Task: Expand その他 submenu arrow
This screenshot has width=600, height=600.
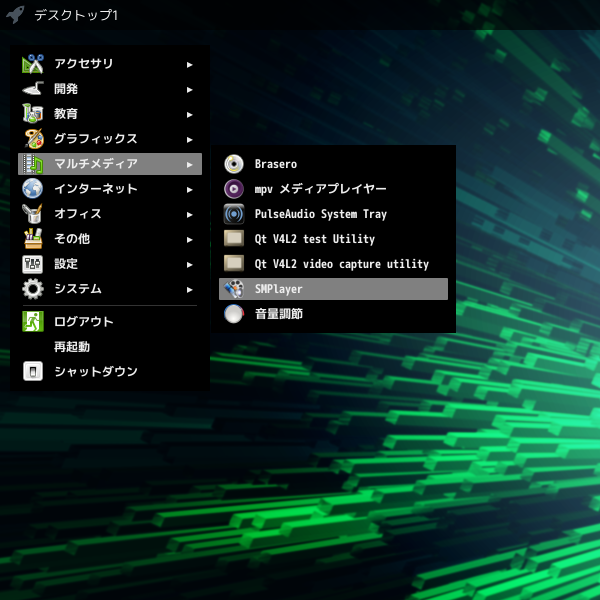Action: tap(189, 240)
